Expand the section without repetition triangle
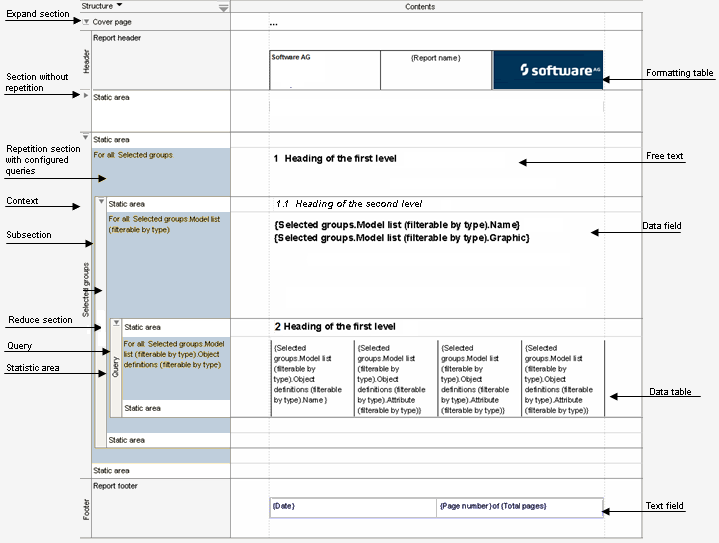The image size is (719, 543). pos(86,95)
